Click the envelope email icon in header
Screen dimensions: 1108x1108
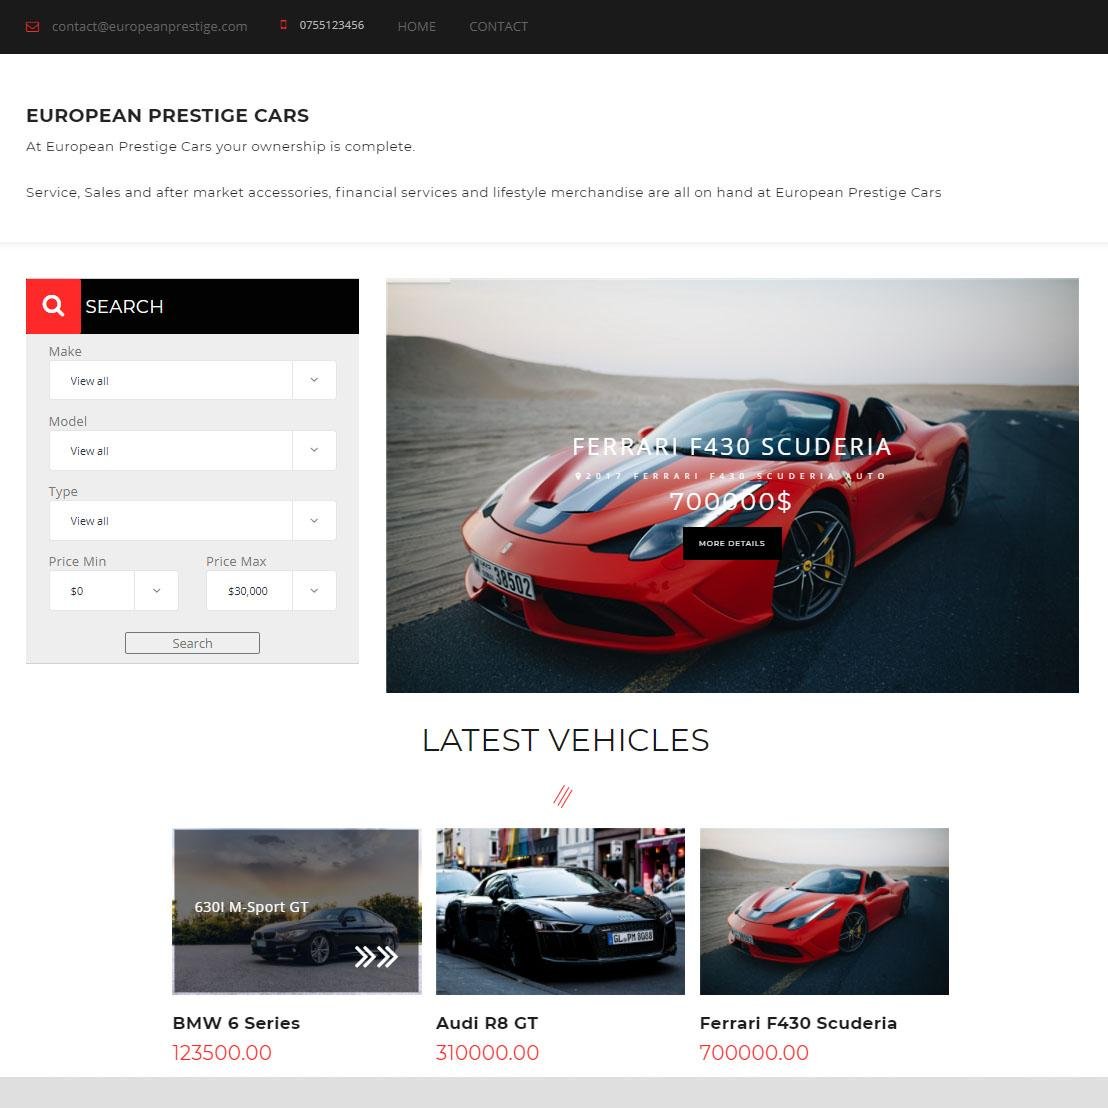33,27
